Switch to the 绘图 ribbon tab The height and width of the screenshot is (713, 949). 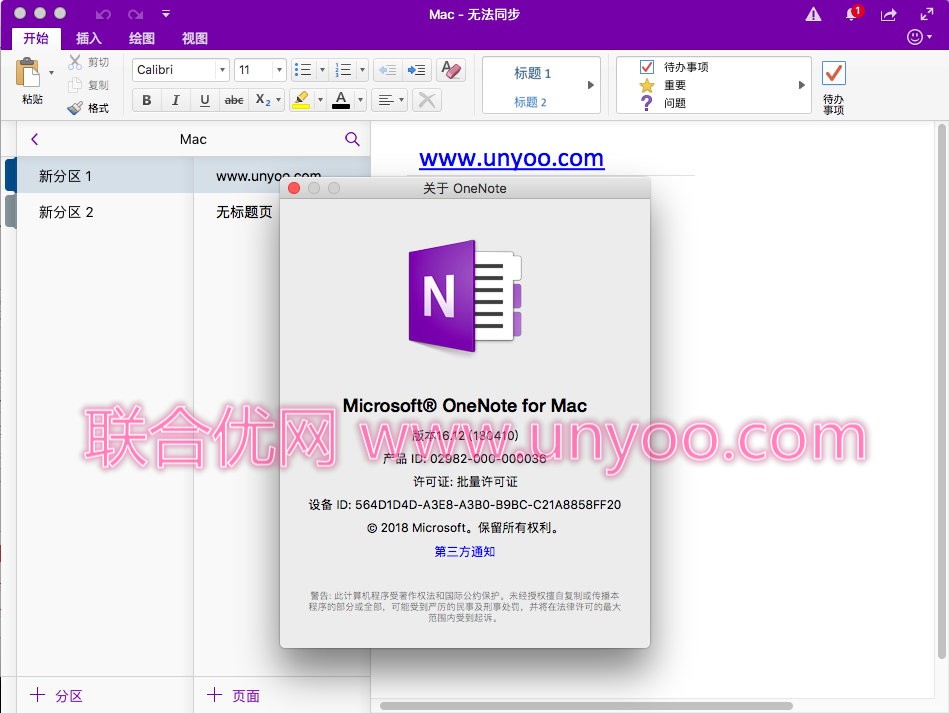coord(142,38)
